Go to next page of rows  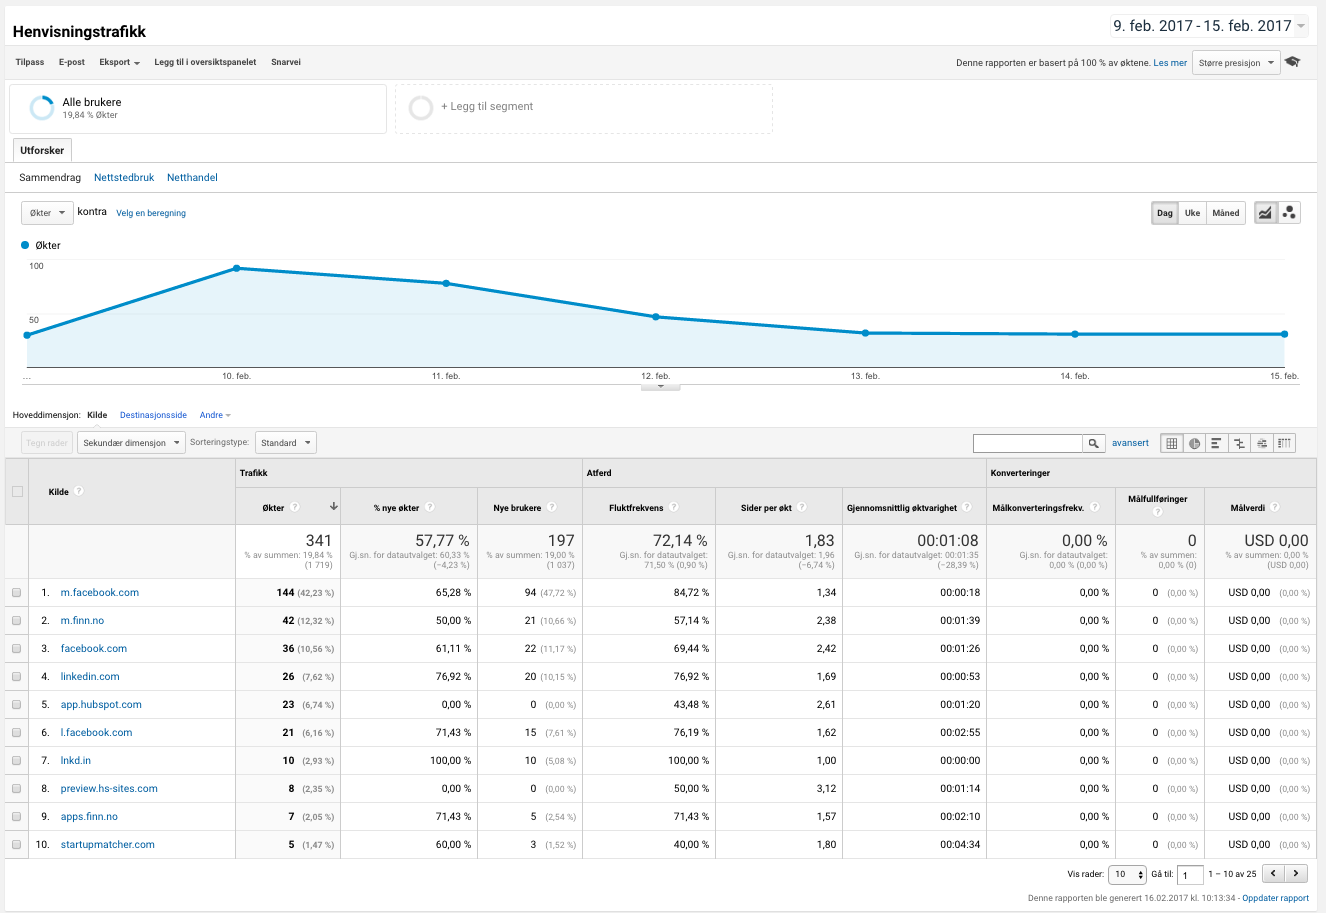tap(1297, 873)
